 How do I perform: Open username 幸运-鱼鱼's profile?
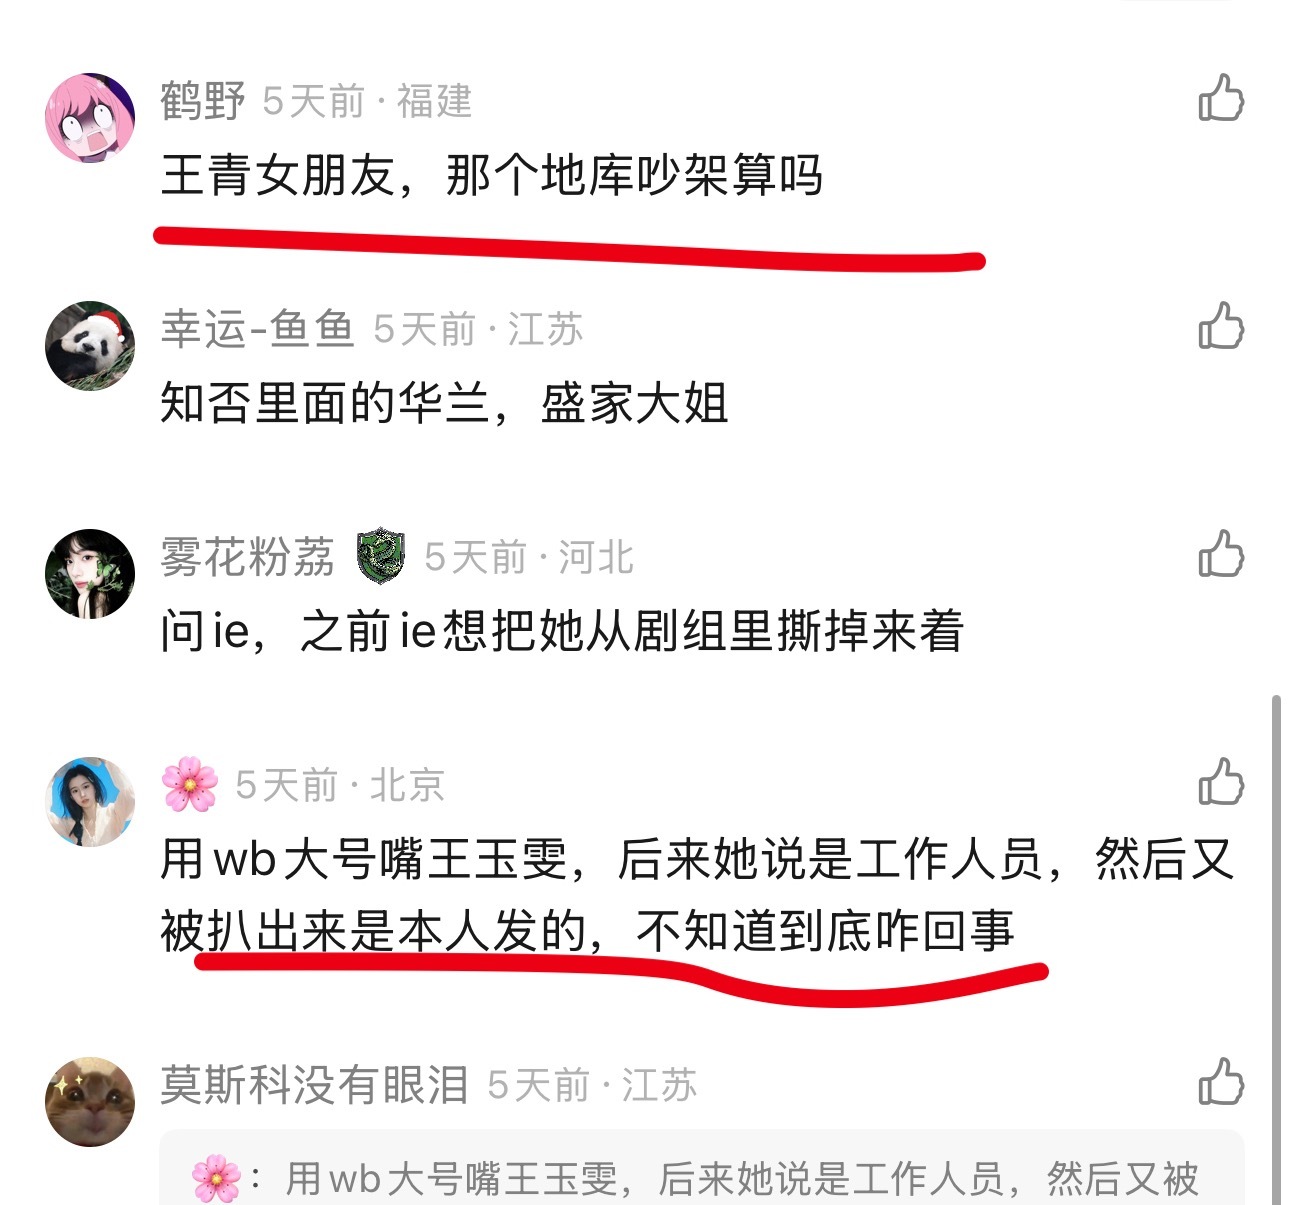click(x=258, y=329)
